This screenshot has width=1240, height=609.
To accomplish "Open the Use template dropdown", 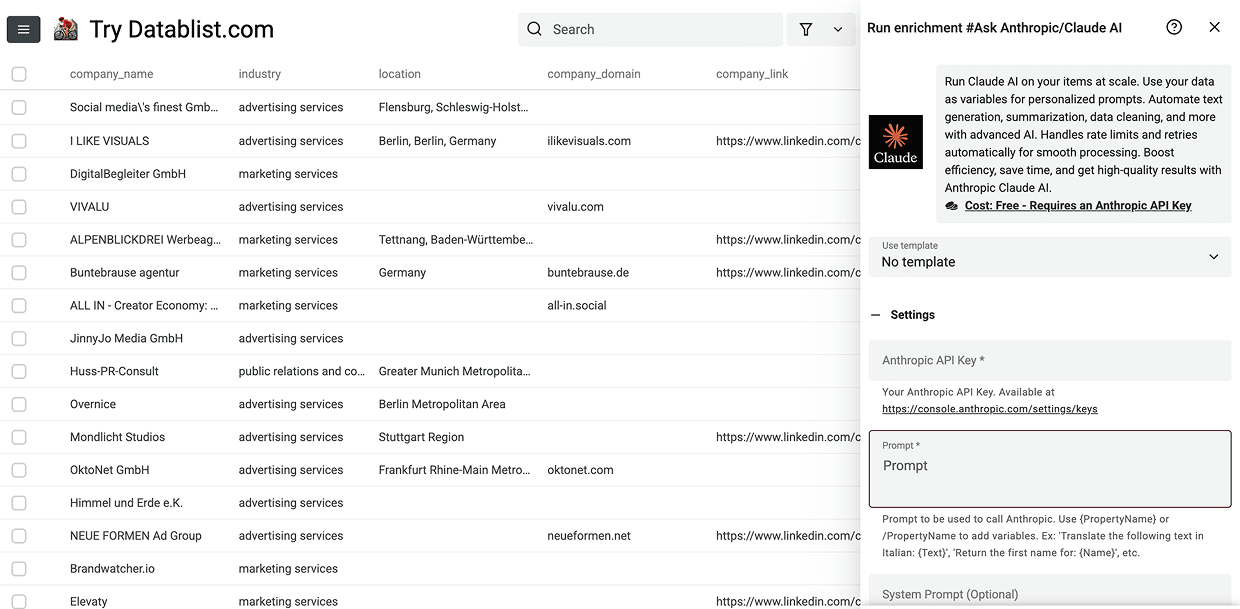I will pos(1048,256).
